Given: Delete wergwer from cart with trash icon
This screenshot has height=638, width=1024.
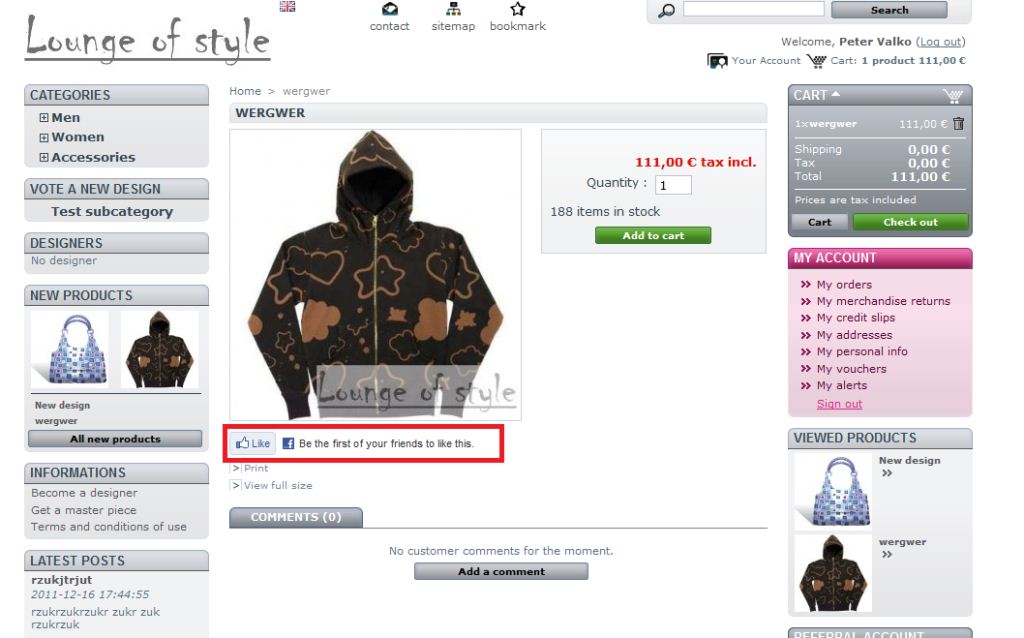Looking at the screenshot, I should pyautogui.click(x=958, y=123).
